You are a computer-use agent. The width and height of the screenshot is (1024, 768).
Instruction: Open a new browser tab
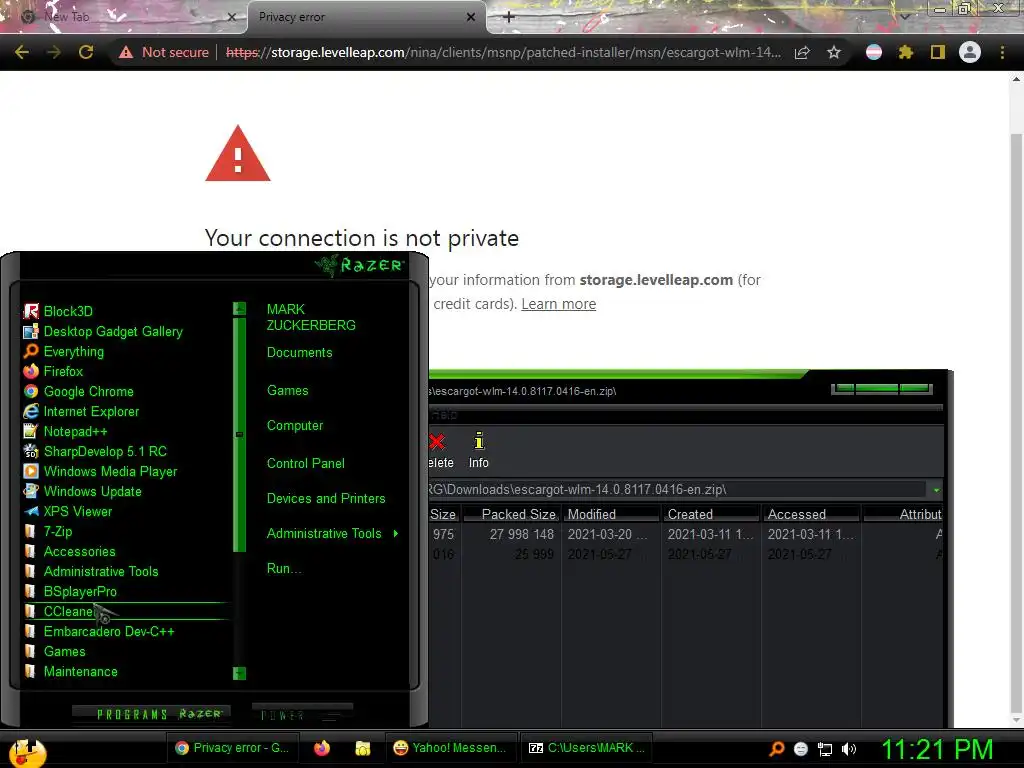[x=509, y=17]
